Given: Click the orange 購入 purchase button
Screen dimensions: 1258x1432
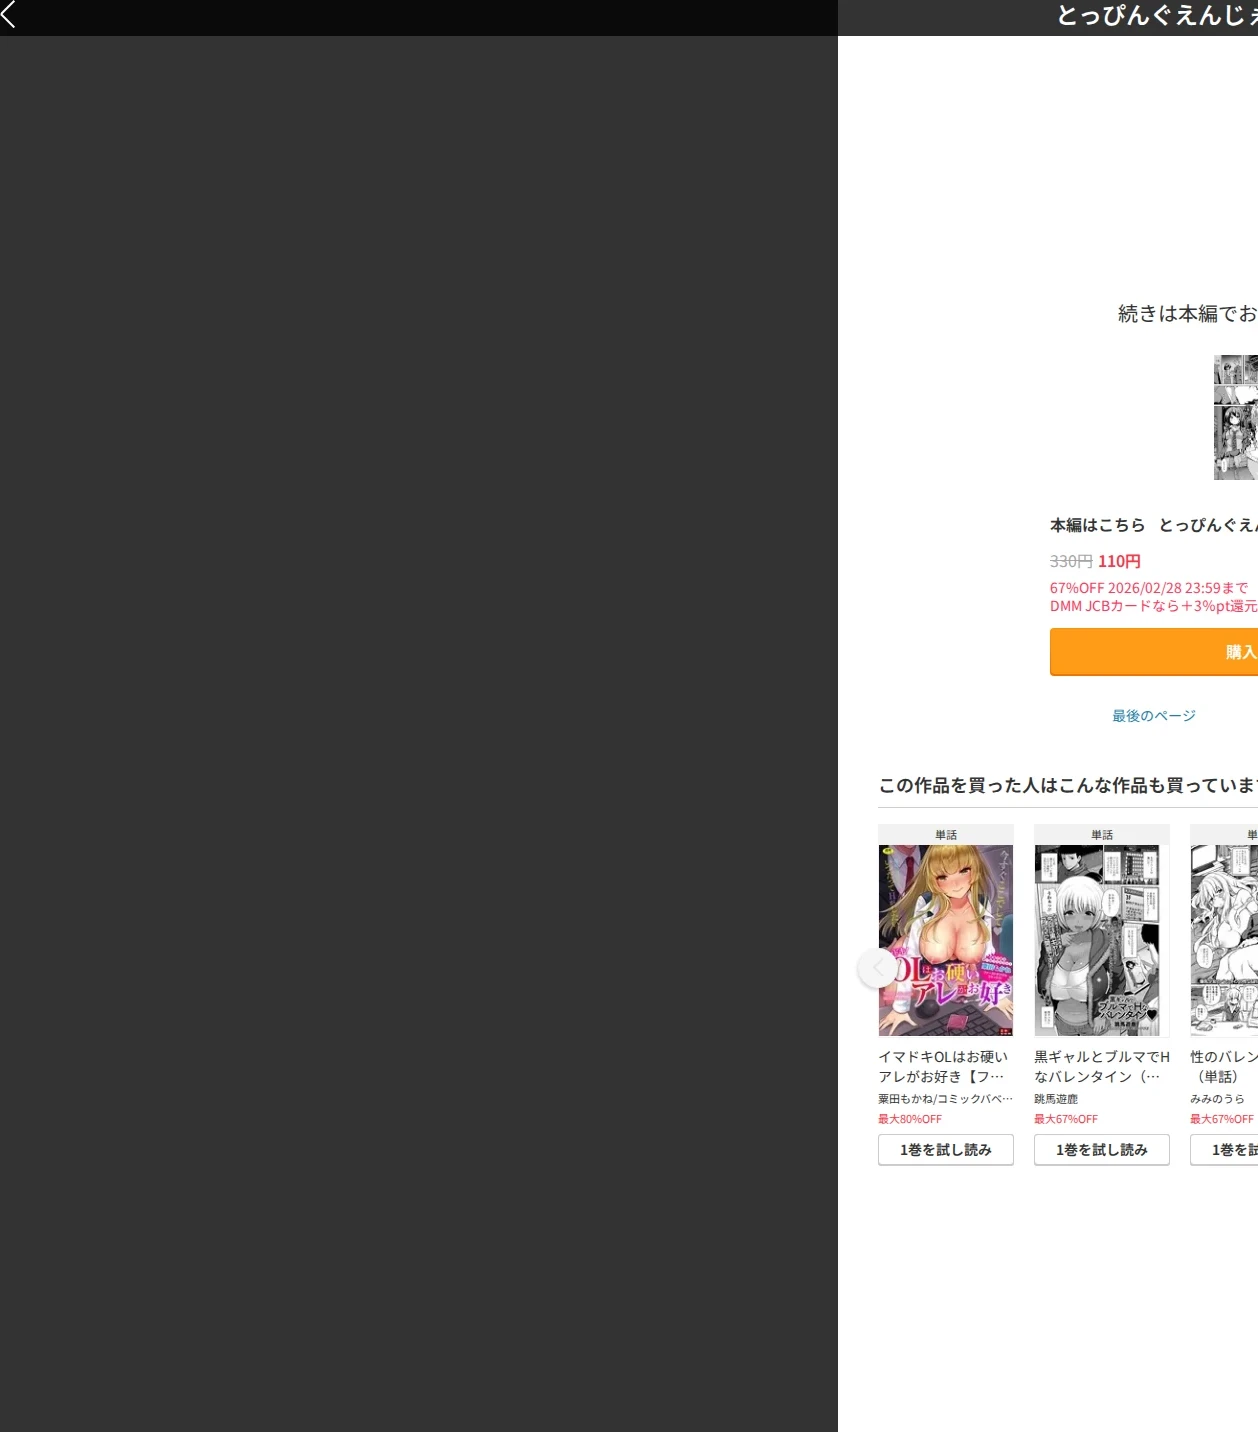Looking at the screenshot, I should point(1154,652).
